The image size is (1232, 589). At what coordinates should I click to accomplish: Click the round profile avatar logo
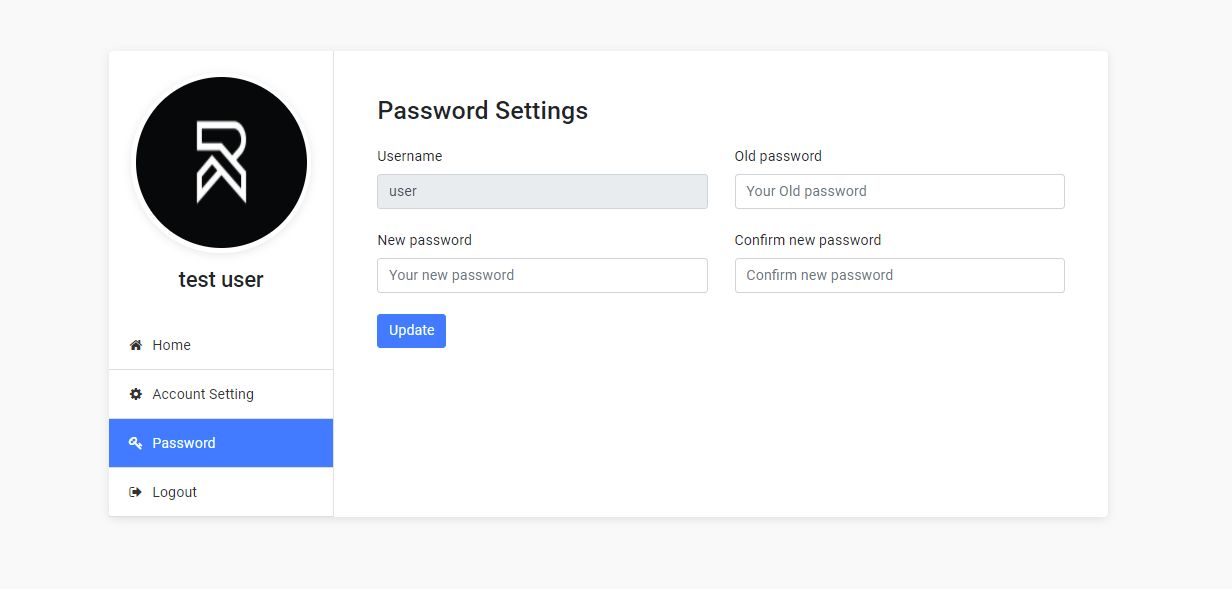click(221, 162)
